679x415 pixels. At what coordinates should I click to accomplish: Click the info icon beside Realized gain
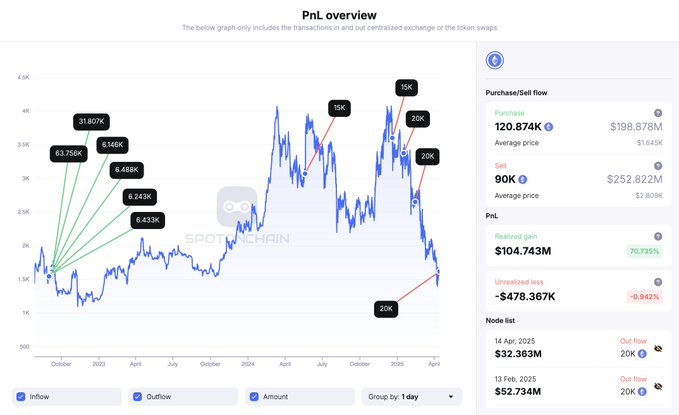658,236
